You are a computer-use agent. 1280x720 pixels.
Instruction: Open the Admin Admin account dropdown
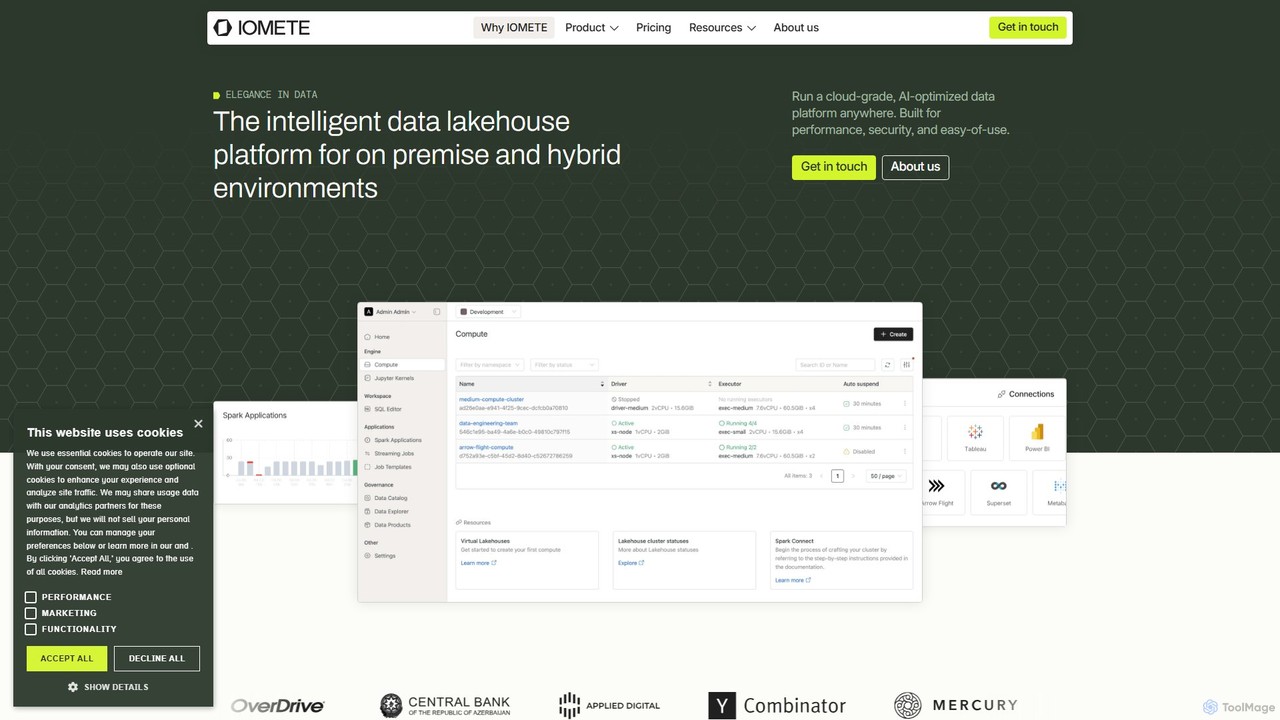click(x=390, y=312)
